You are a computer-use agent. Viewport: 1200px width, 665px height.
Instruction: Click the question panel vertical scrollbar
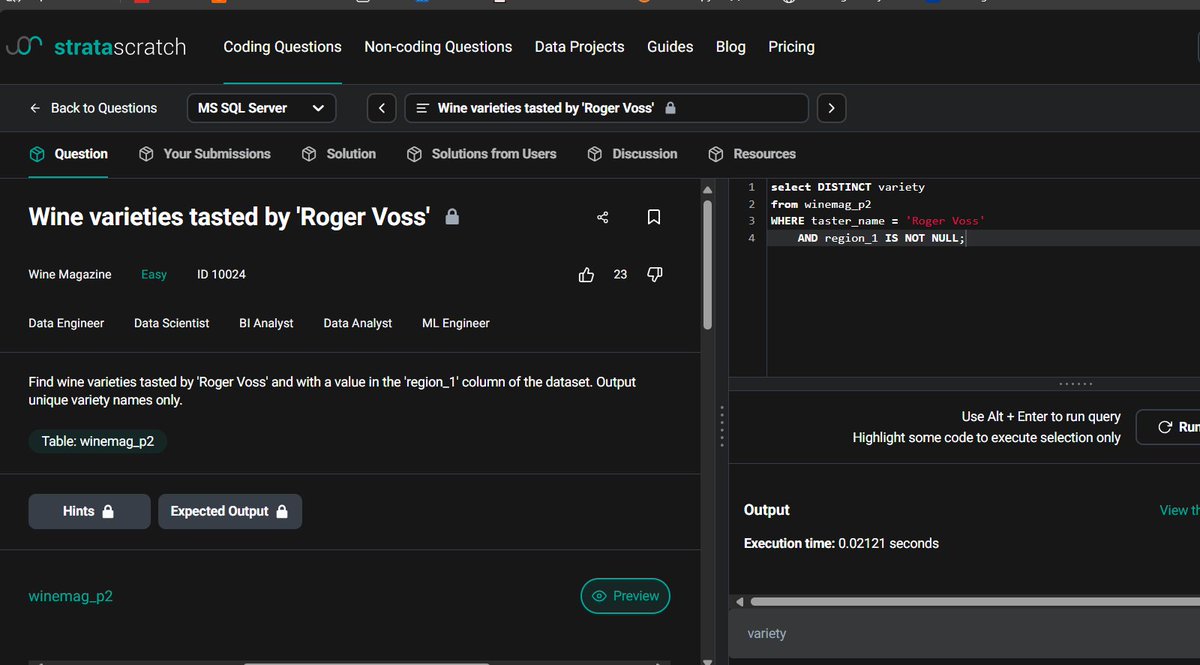pyautogui.click(x=708, y=264)
